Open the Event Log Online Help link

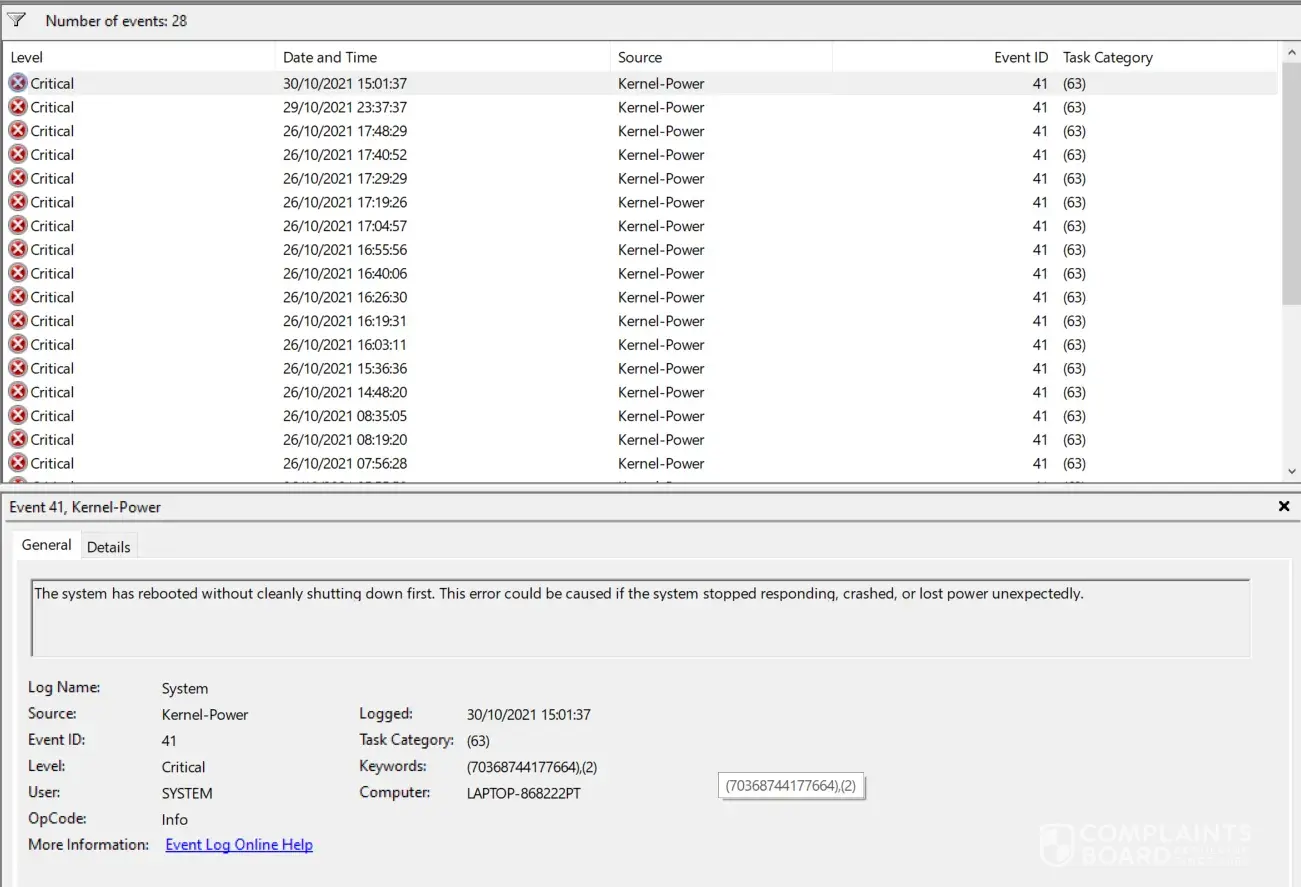pyautogui.click(x=239, y=845)
